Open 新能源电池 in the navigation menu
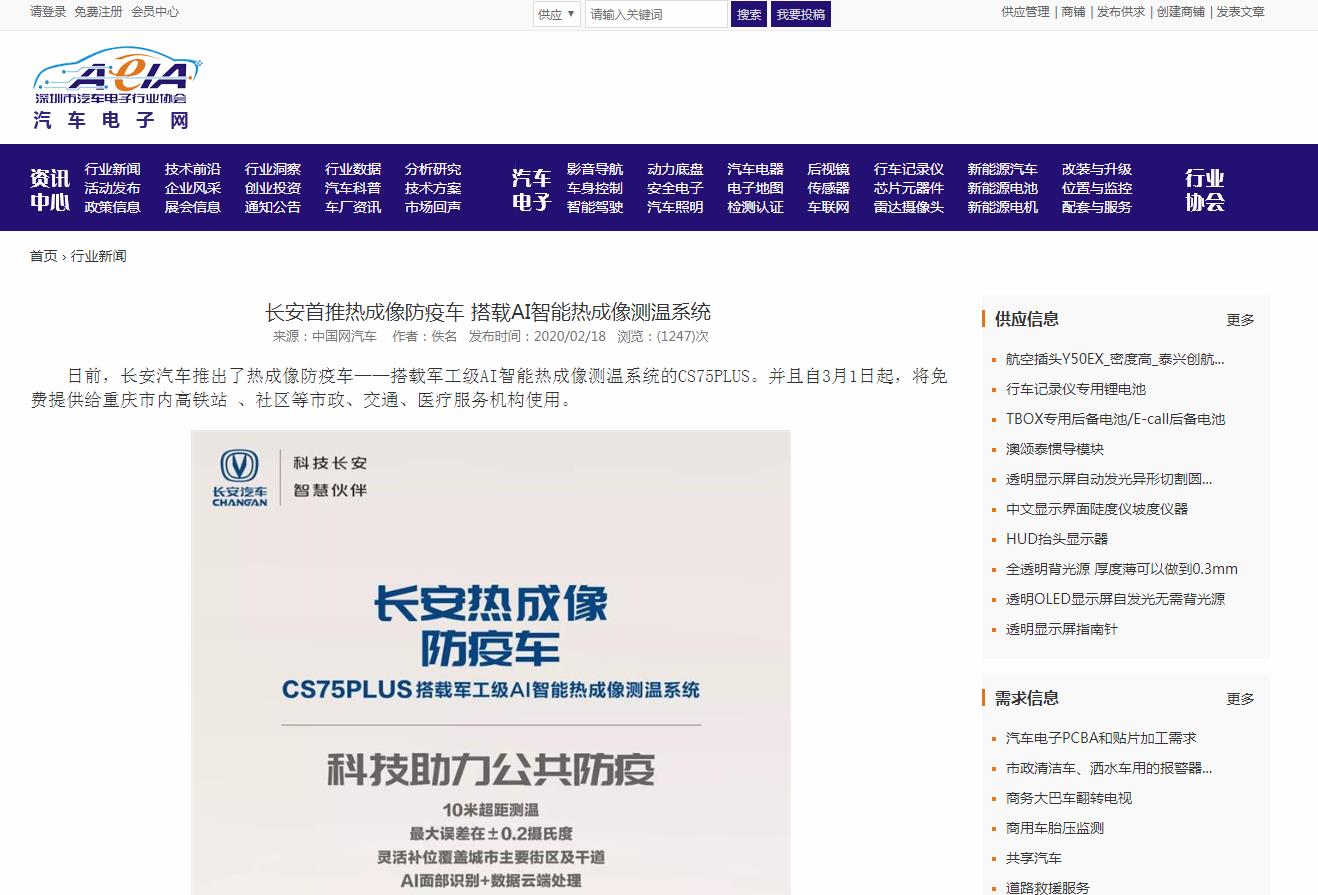Viewport: 1318px width, 895px height. [1002, 188]
